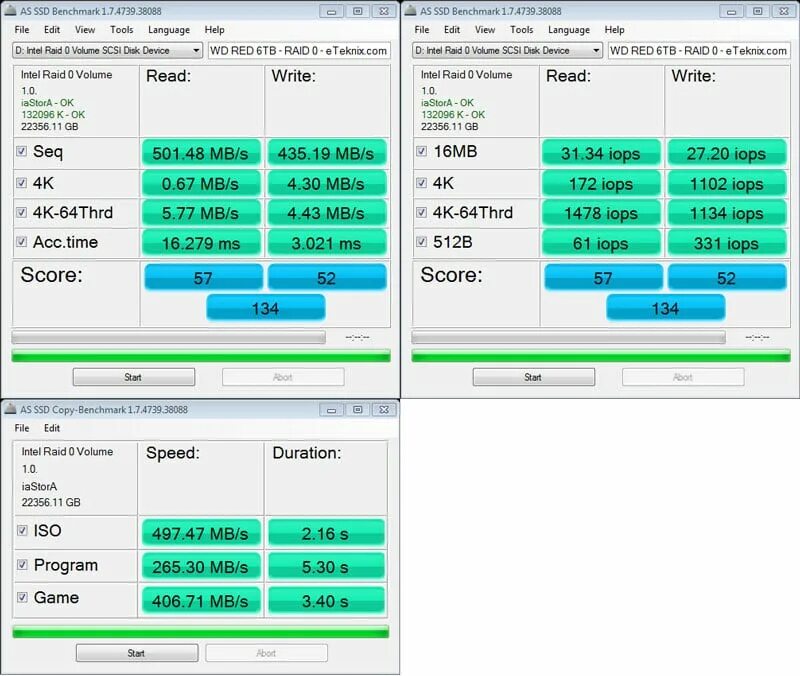This screenshot has height=676, width=800.
Task: Click 16MB read result 31.34 iops
Action: [x=601, y=153]
